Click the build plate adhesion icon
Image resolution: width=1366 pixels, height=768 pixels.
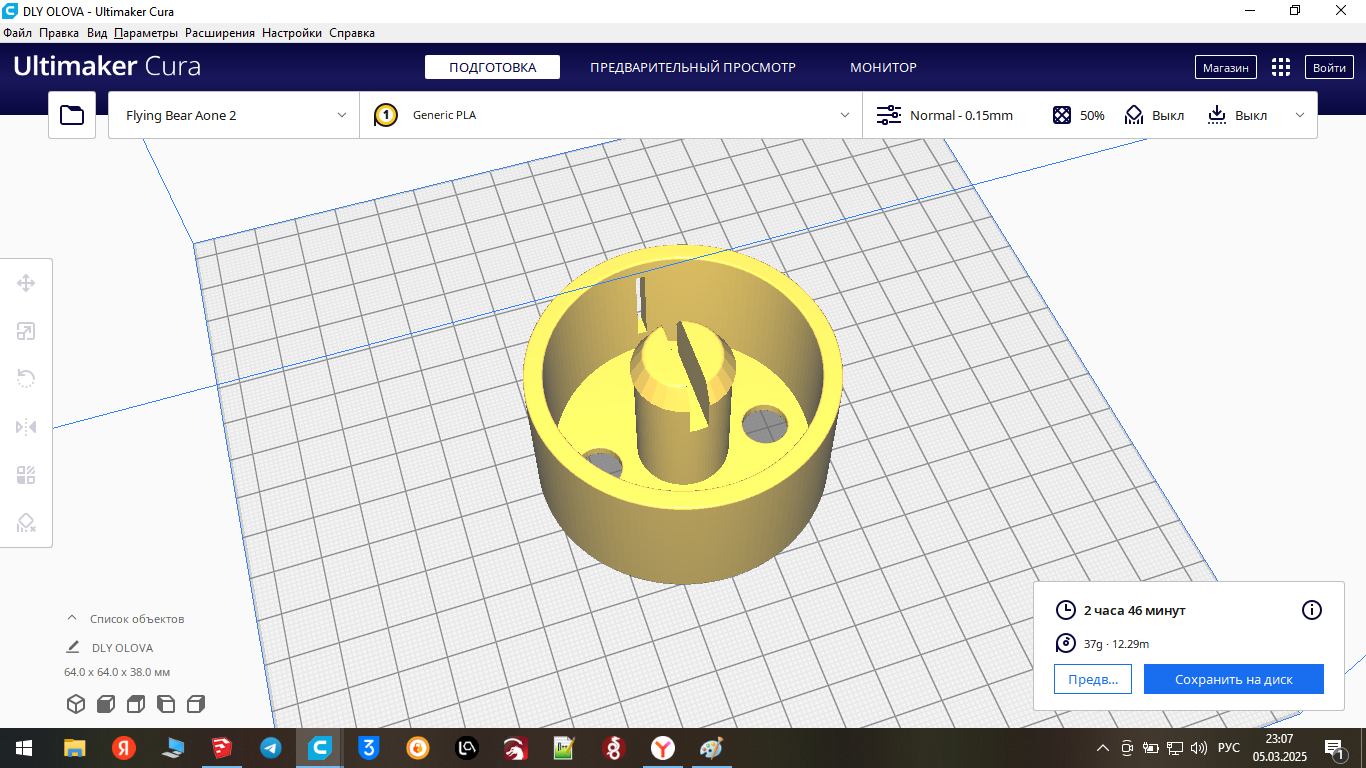tap(1217, 115)
